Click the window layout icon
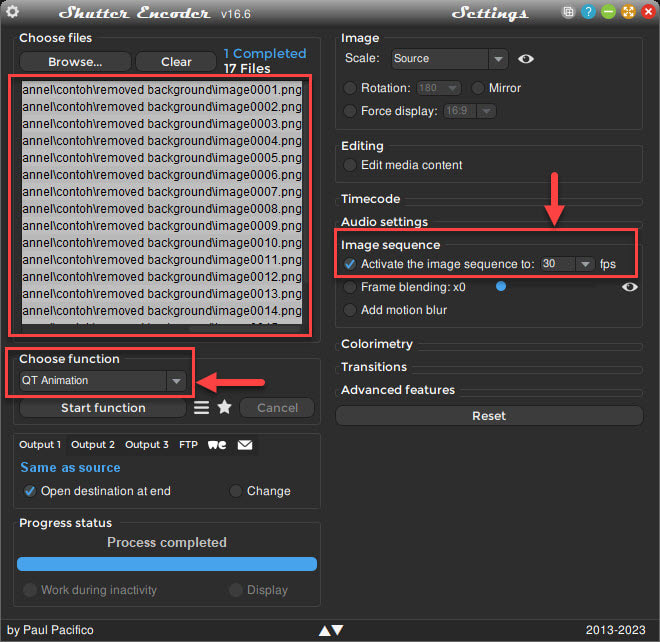This screenshot has height=642, width=660. (x=568, y=12)
